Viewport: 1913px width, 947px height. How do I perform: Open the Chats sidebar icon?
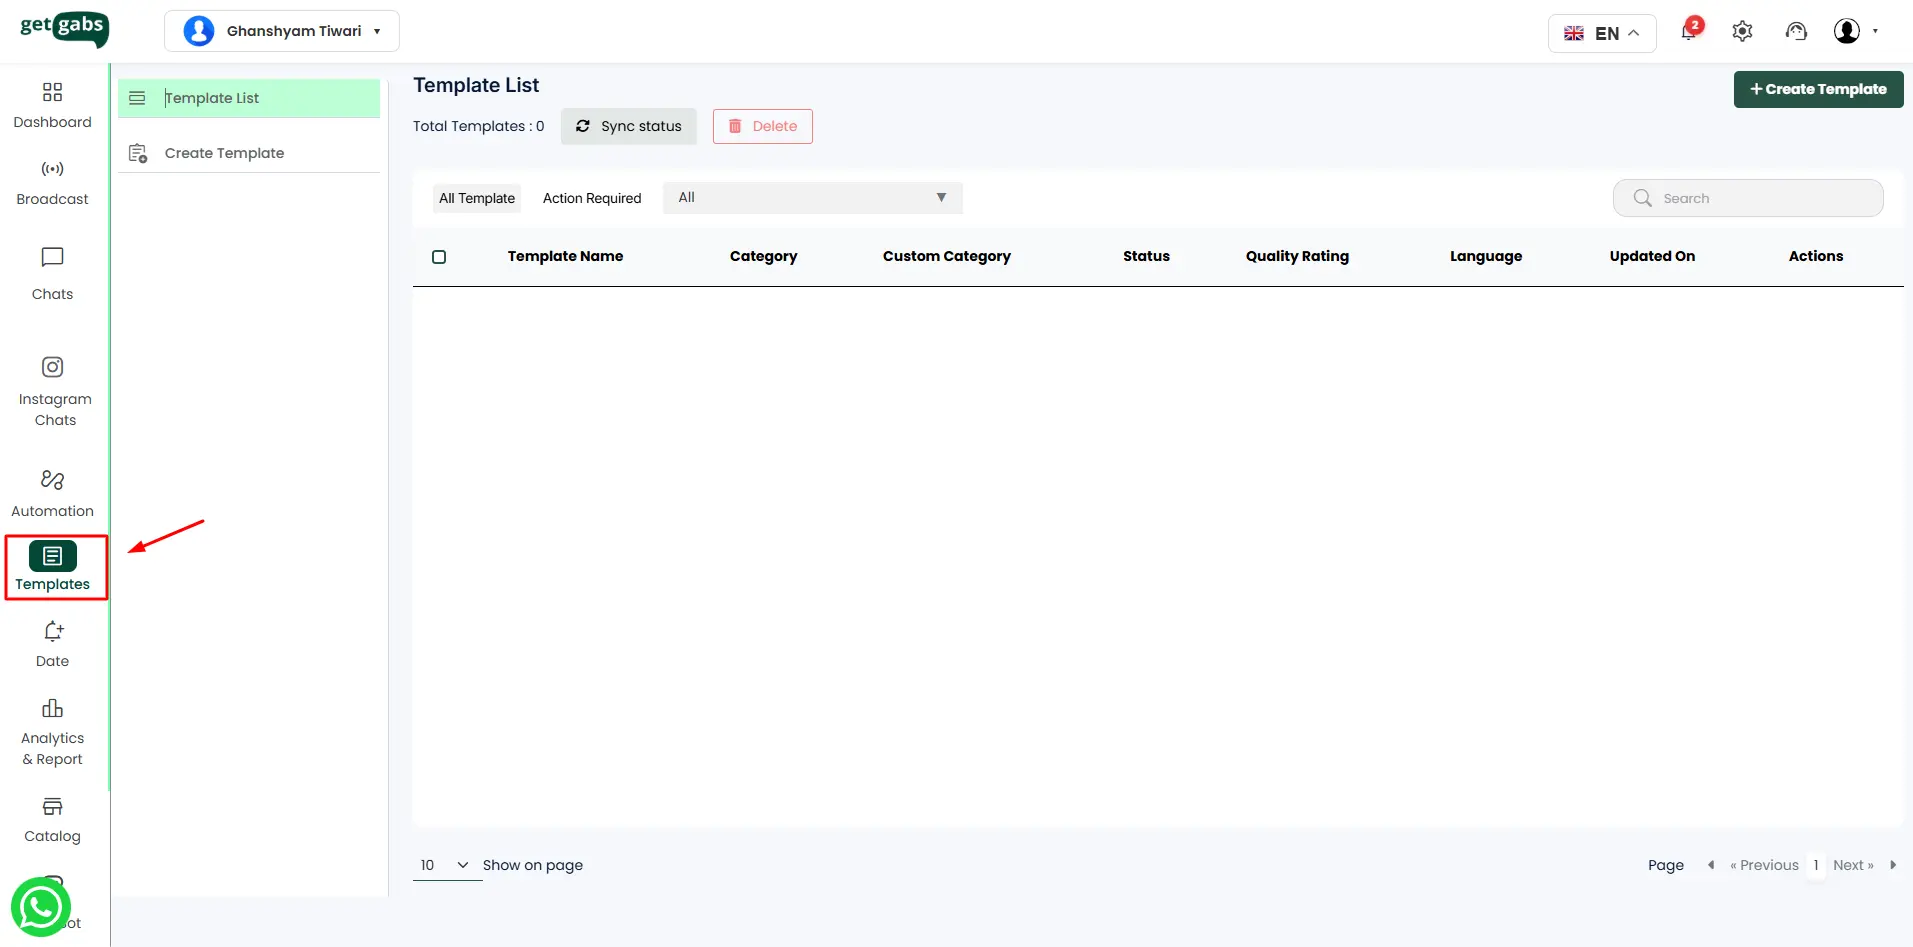point(52,272)
